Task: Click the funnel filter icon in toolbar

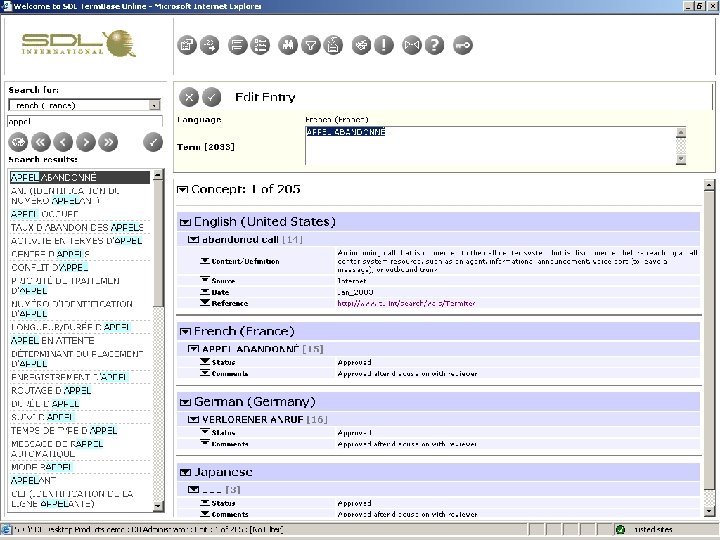Action: (x=311, y=45)
